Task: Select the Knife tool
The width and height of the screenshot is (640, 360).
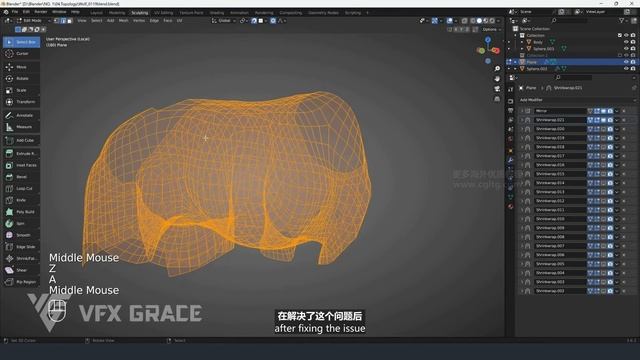Action: coord(22,200)
